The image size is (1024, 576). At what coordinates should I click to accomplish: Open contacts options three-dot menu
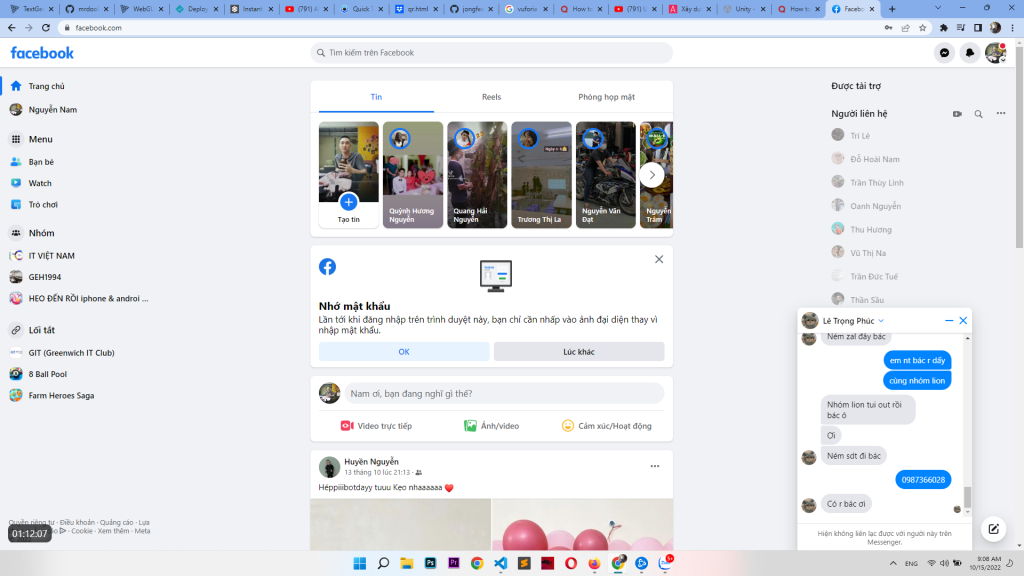coord(1002,114)
